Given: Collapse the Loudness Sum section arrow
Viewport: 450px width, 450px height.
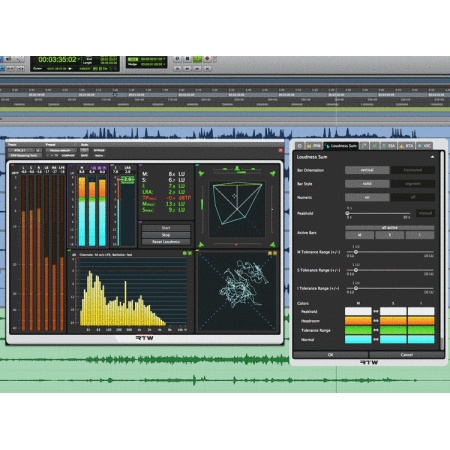Looking at the screenshot, I should pyautogui.click(x=432, y=157).
